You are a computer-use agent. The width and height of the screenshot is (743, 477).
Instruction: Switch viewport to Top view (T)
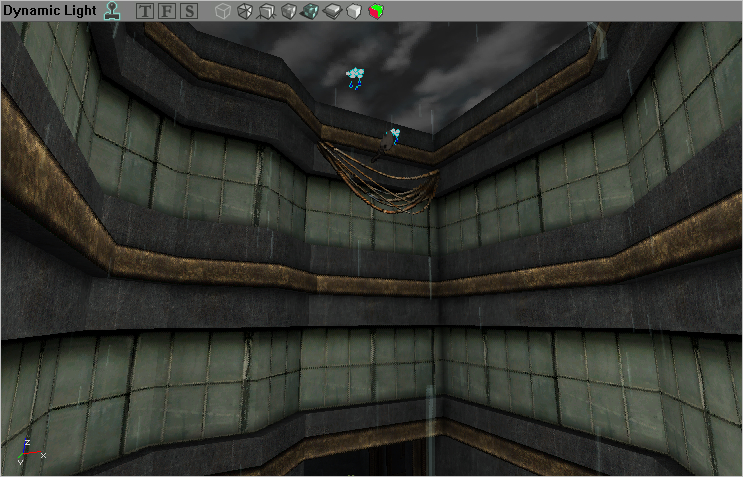tap(145, 11)
